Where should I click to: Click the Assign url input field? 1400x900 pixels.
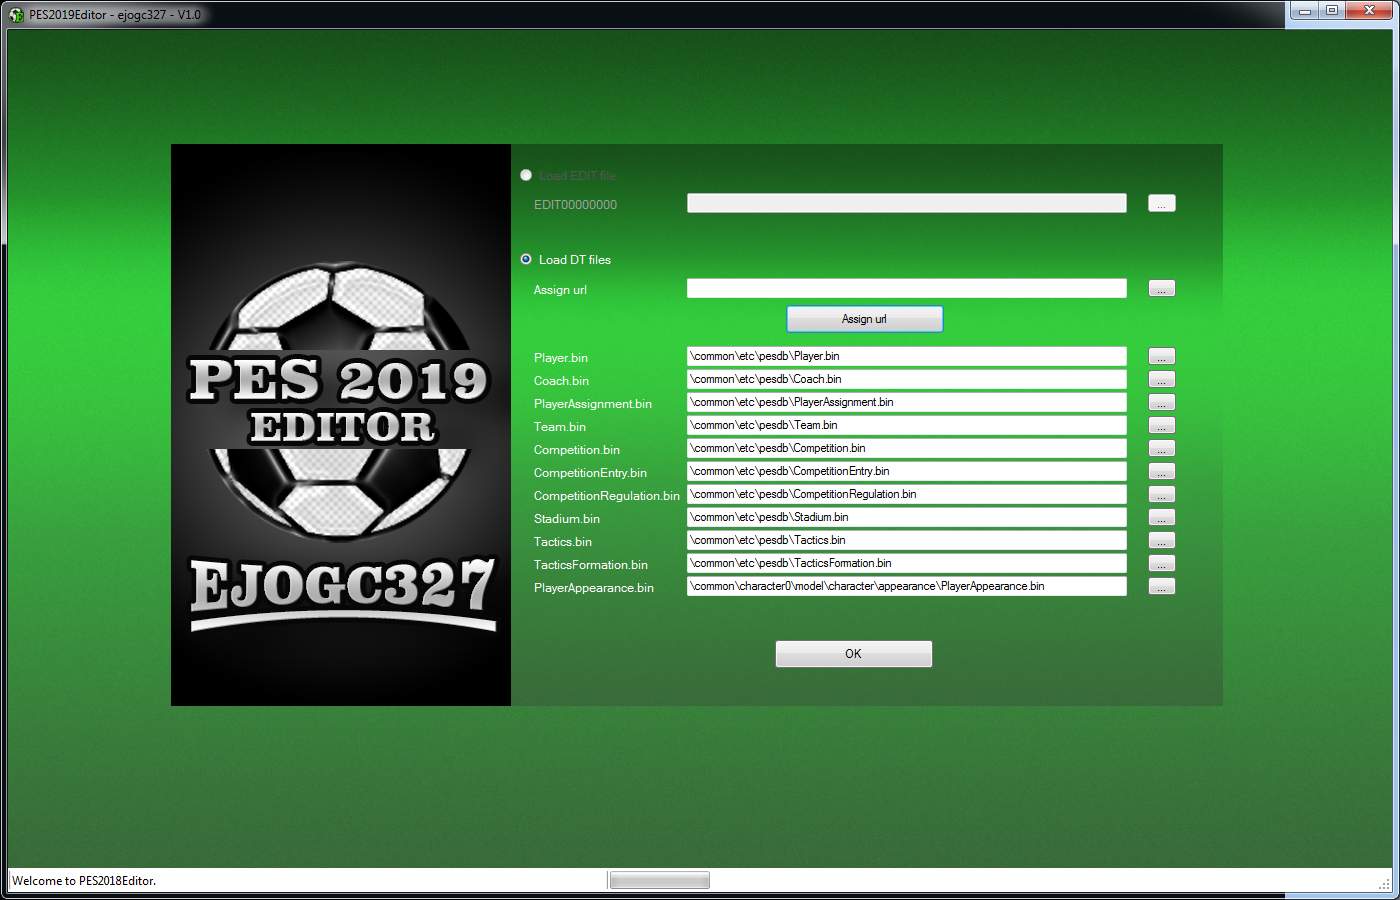coord(906,288)
